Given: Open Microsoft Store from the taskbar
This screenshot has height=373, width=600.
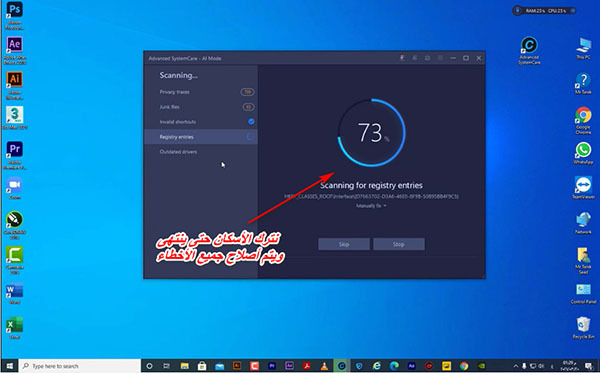Looking at the screenshot, I should (202, 366).
